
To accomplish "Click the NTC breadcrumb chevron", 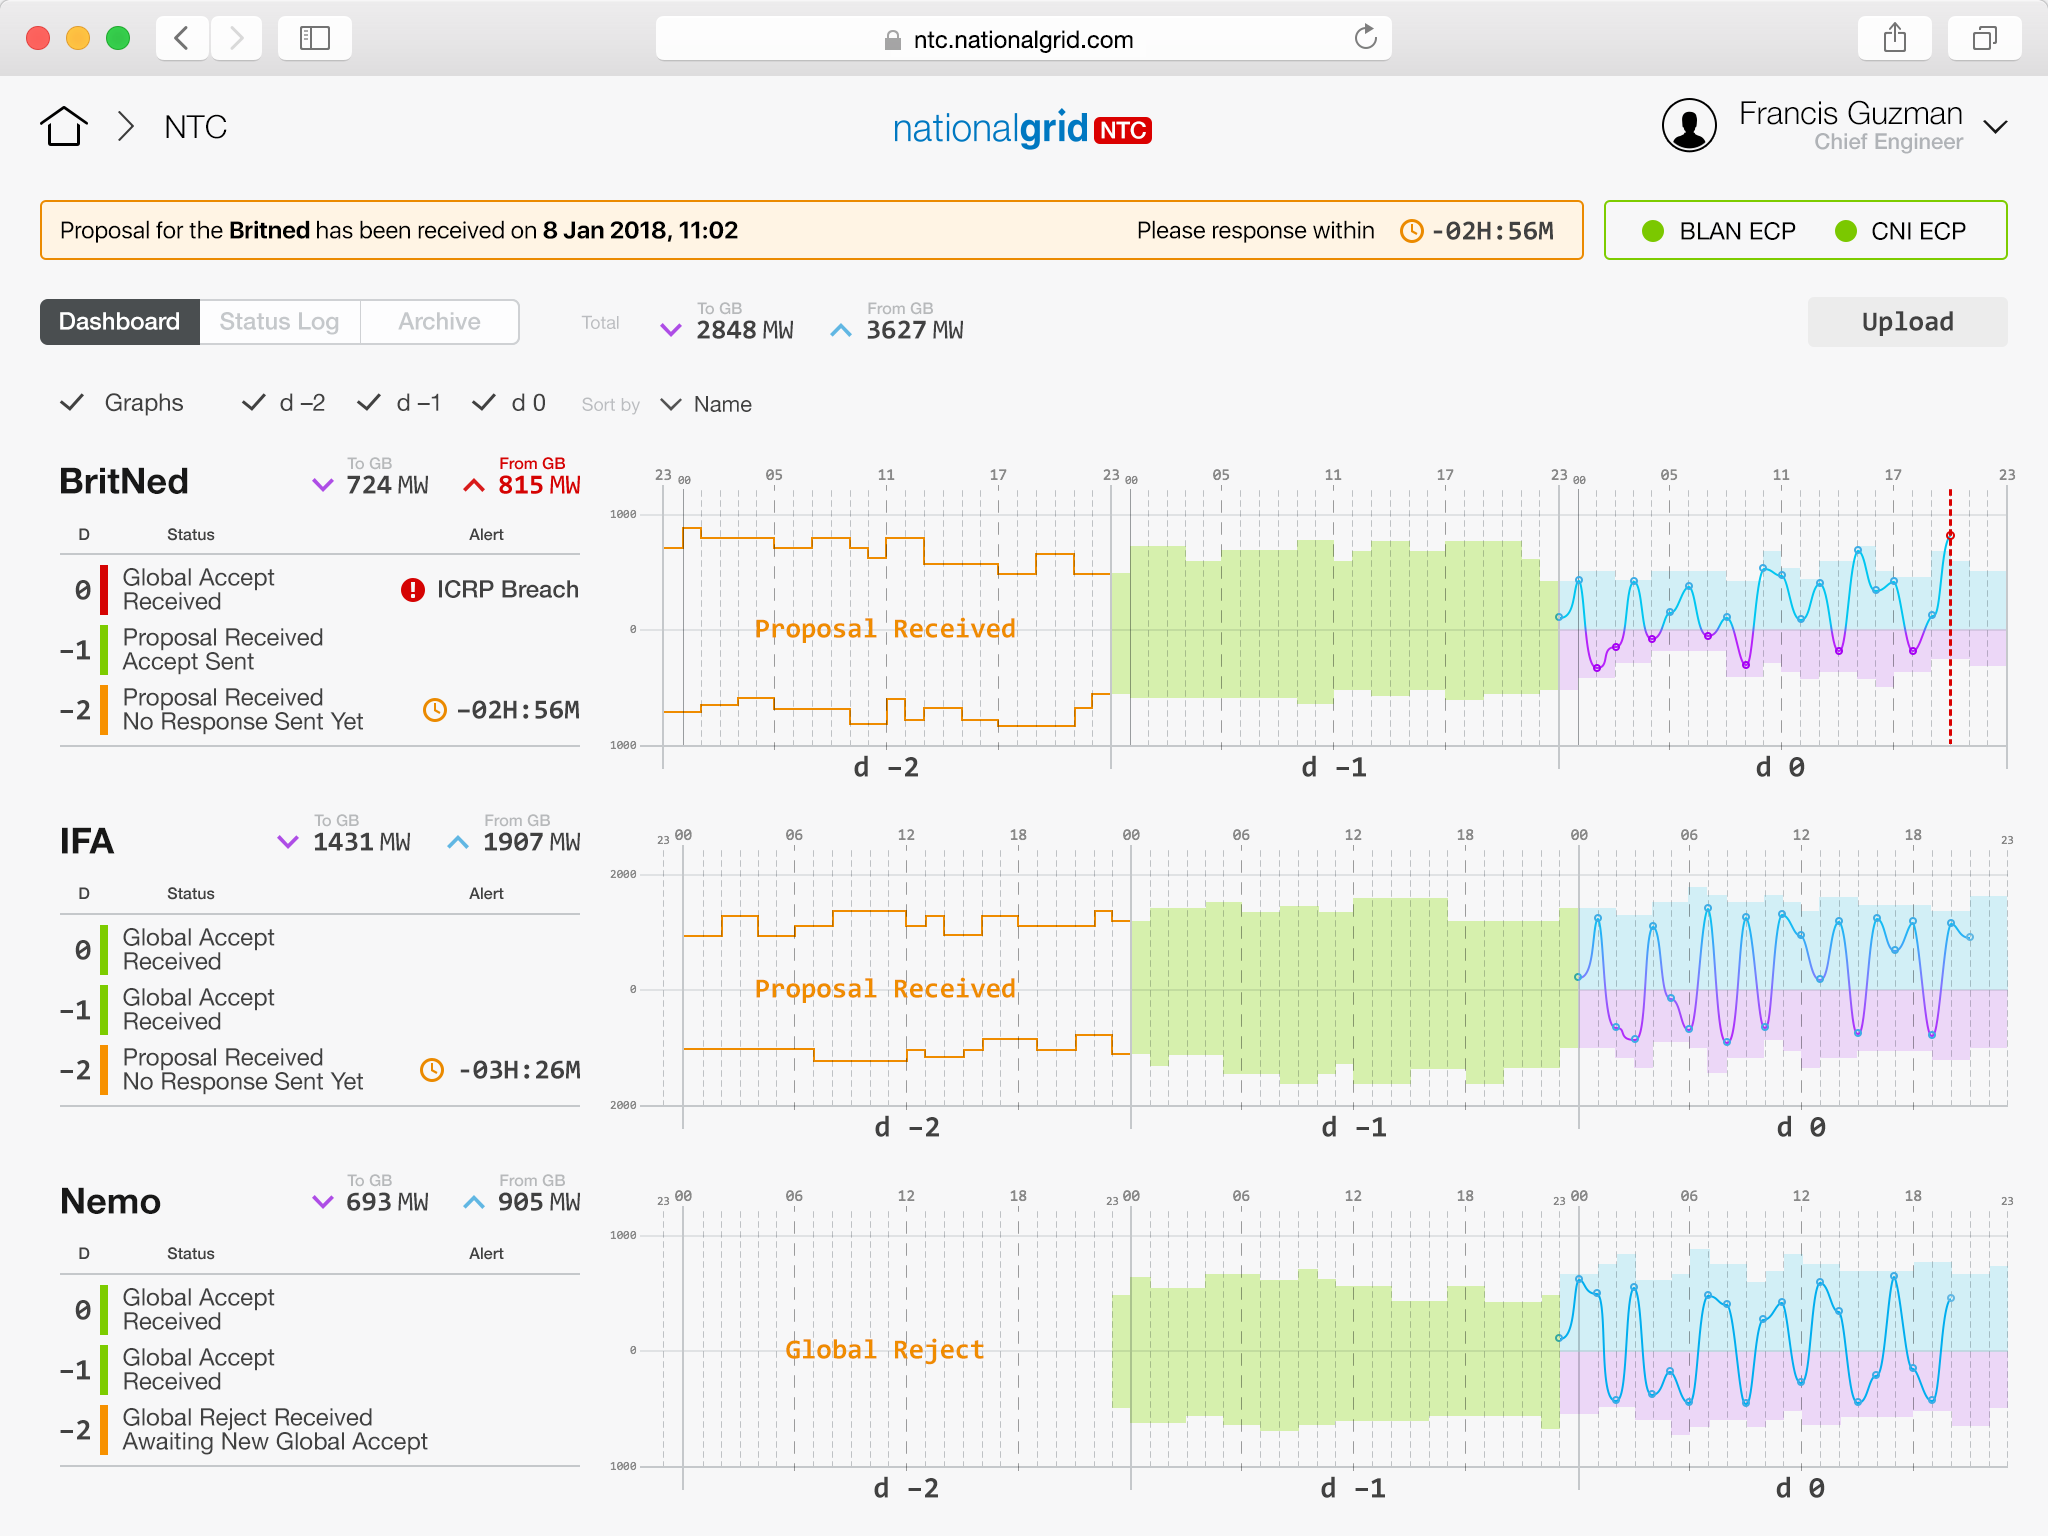I will tap(126, 127).
